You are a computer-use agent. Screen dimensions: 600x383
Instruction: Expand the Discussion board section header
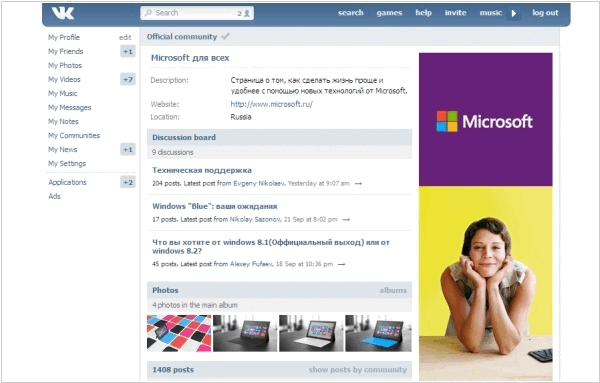[x=279, y=137]
